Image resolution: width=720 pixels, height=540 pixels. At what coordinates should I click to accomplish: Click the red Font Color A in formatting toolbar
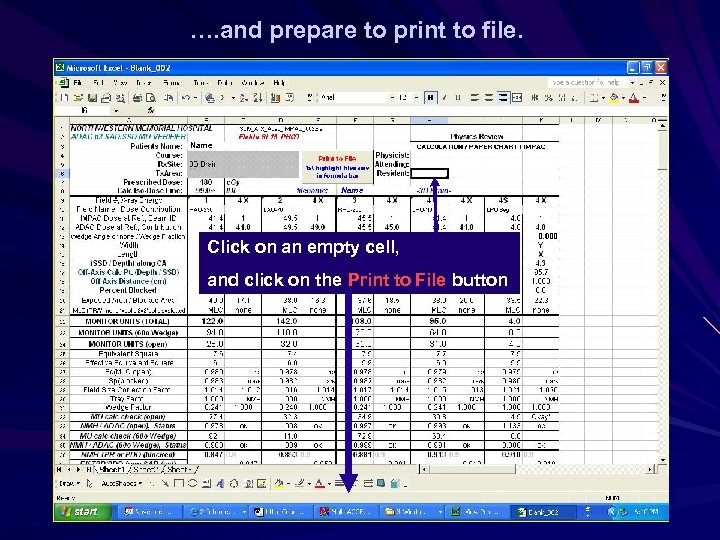pyautogui.click(x=634, y=97)
